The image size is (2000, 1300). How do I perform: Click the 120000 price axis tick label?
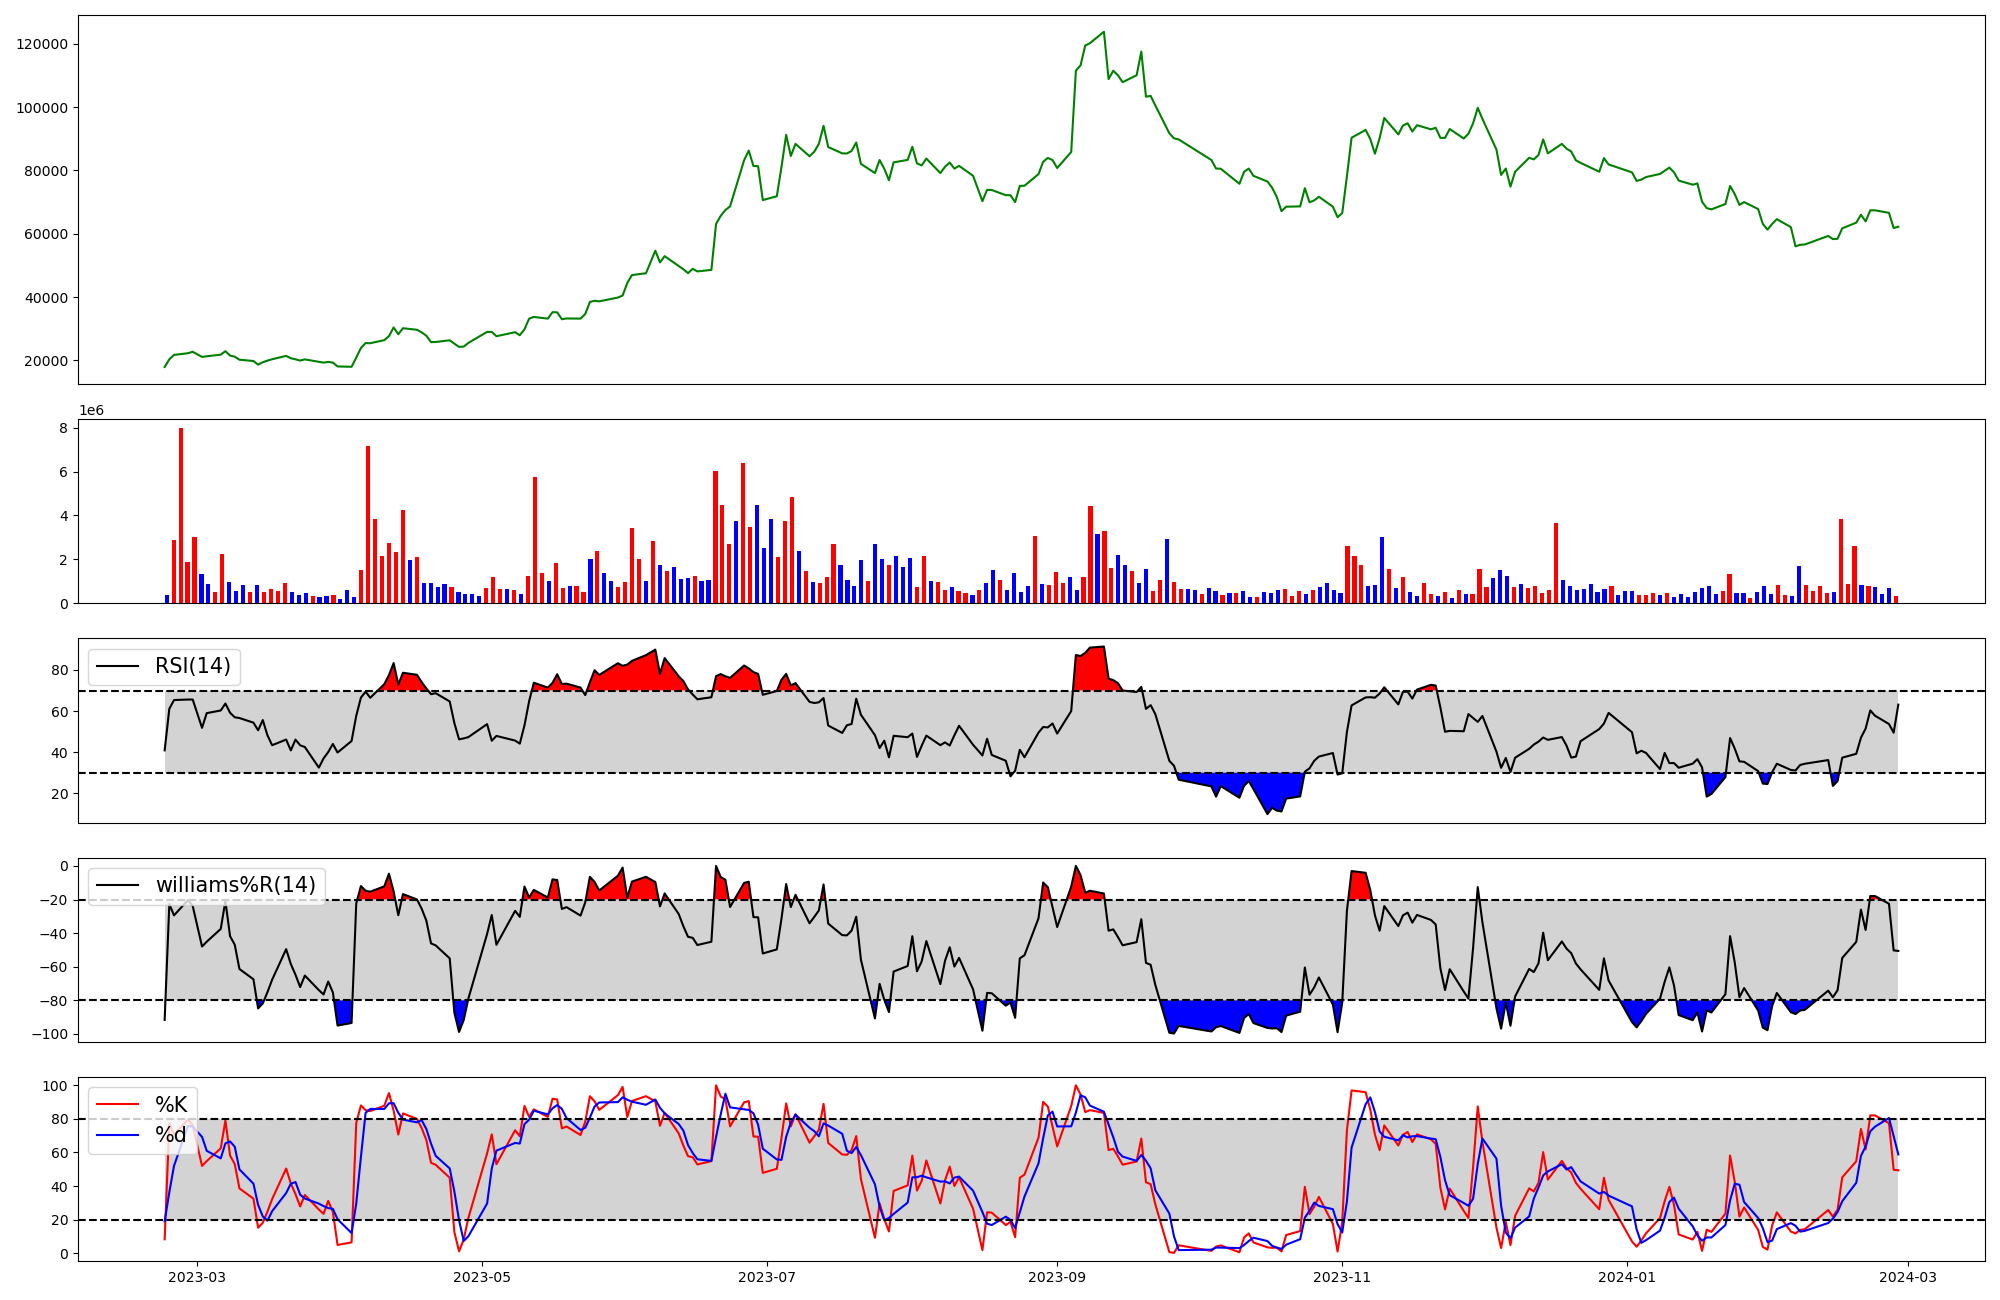tap(42, 44)
